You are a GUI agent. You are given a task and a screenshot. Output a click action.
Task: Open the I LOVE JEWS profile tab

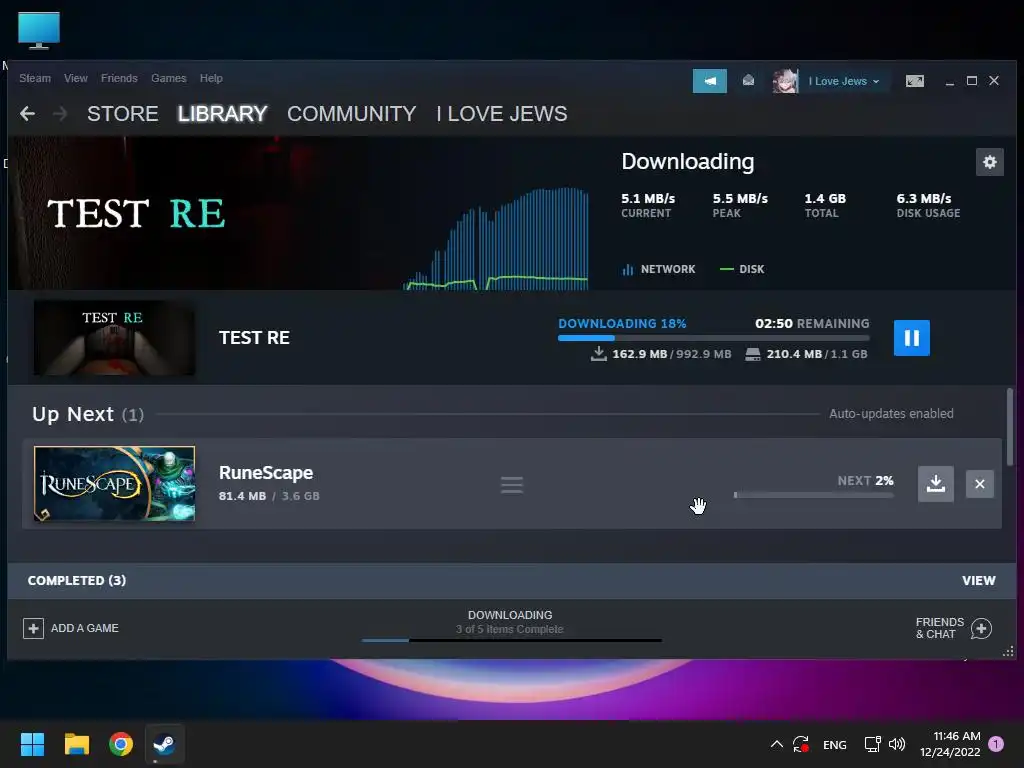click(x=502, y=114)
